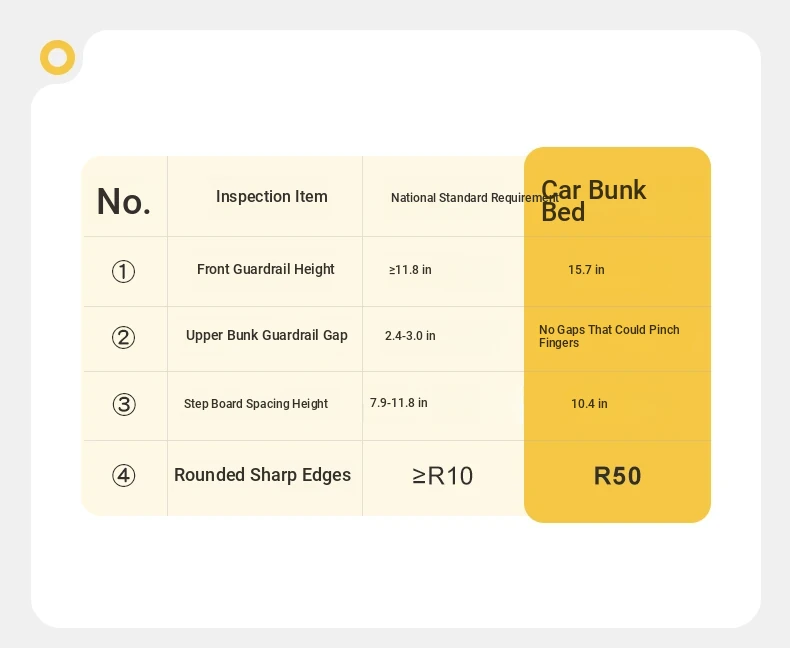Click the '10.4 in' value
The width and height of the screenshot is (790, 648).
pos(589,404)
